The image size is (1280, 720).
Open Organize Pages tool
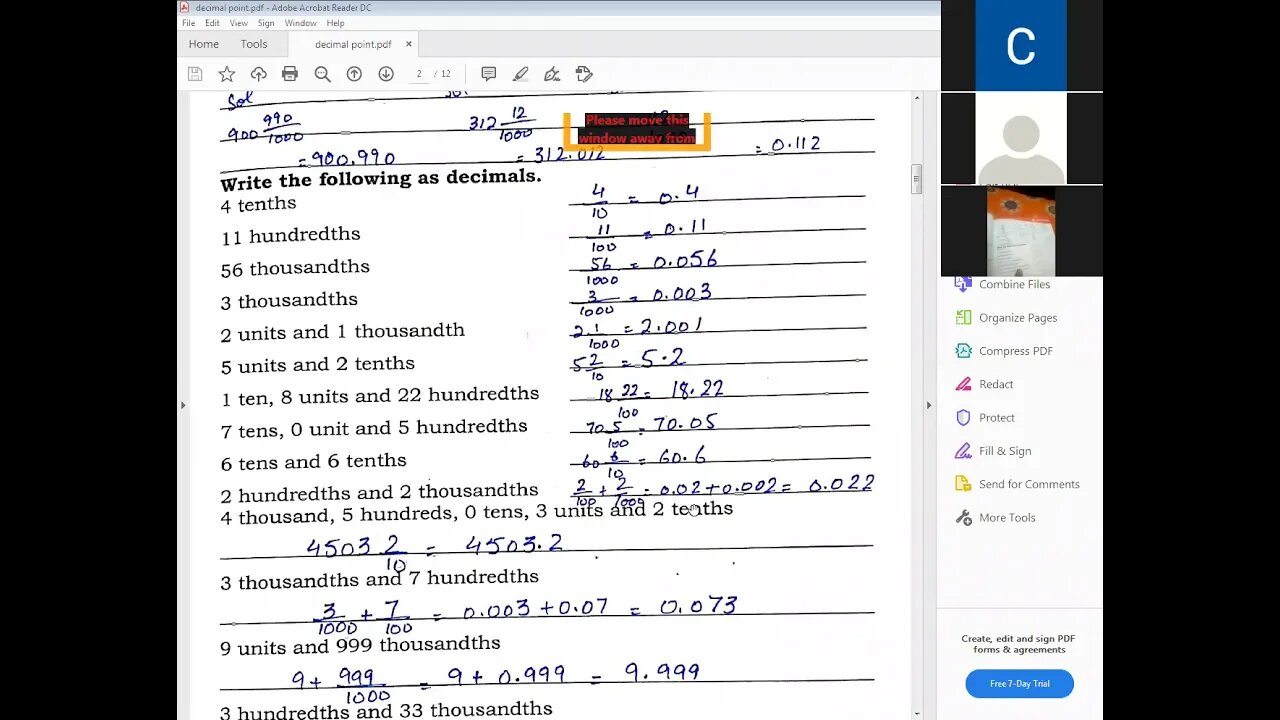coord(1006,317)
